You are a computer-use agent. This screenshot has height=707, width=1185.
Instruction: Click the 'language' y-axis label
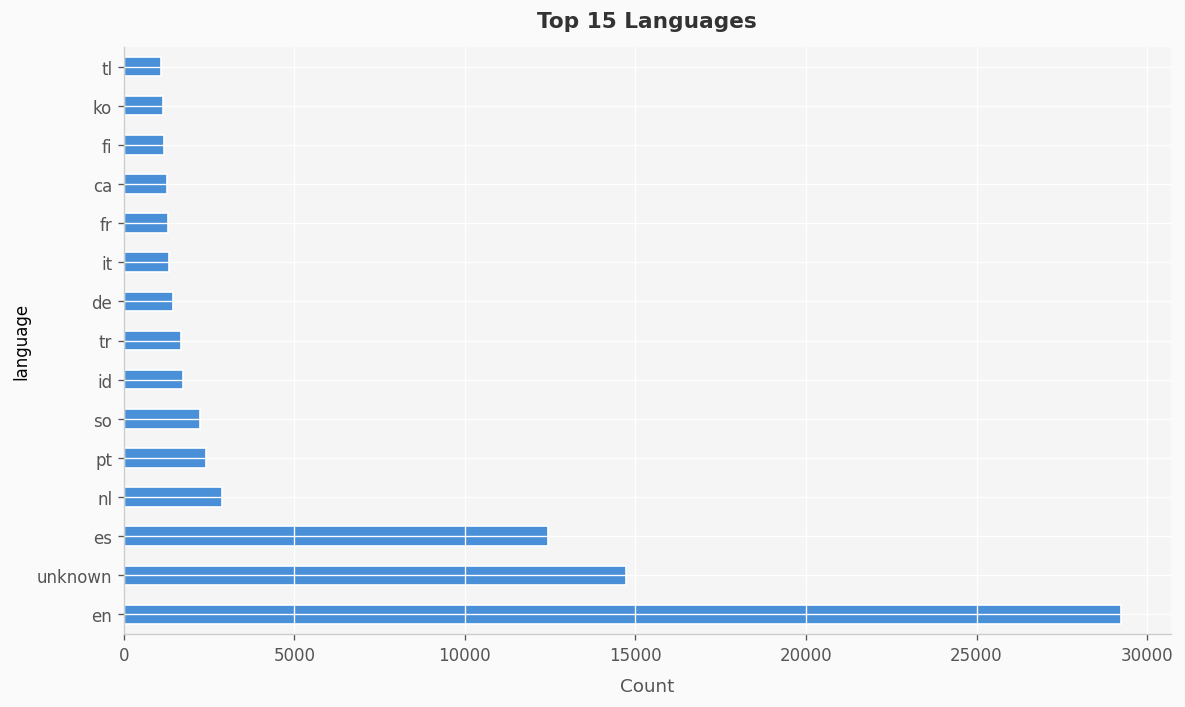click(22, 343)
